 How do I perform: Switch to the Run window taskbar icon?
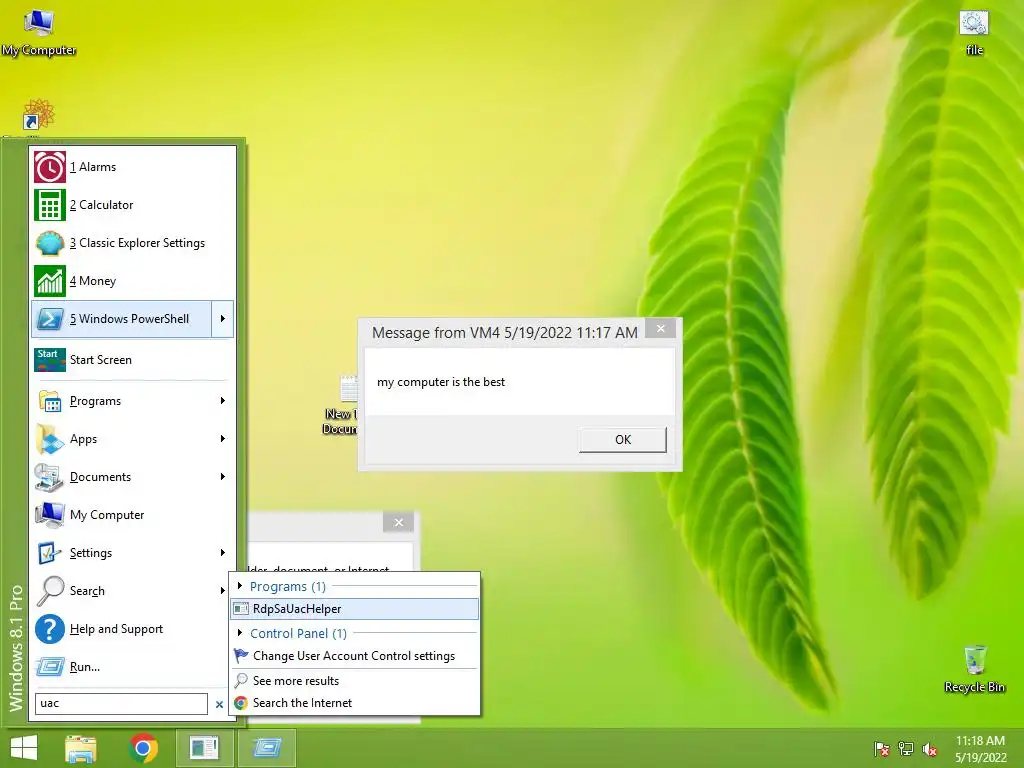click(266, 748)
